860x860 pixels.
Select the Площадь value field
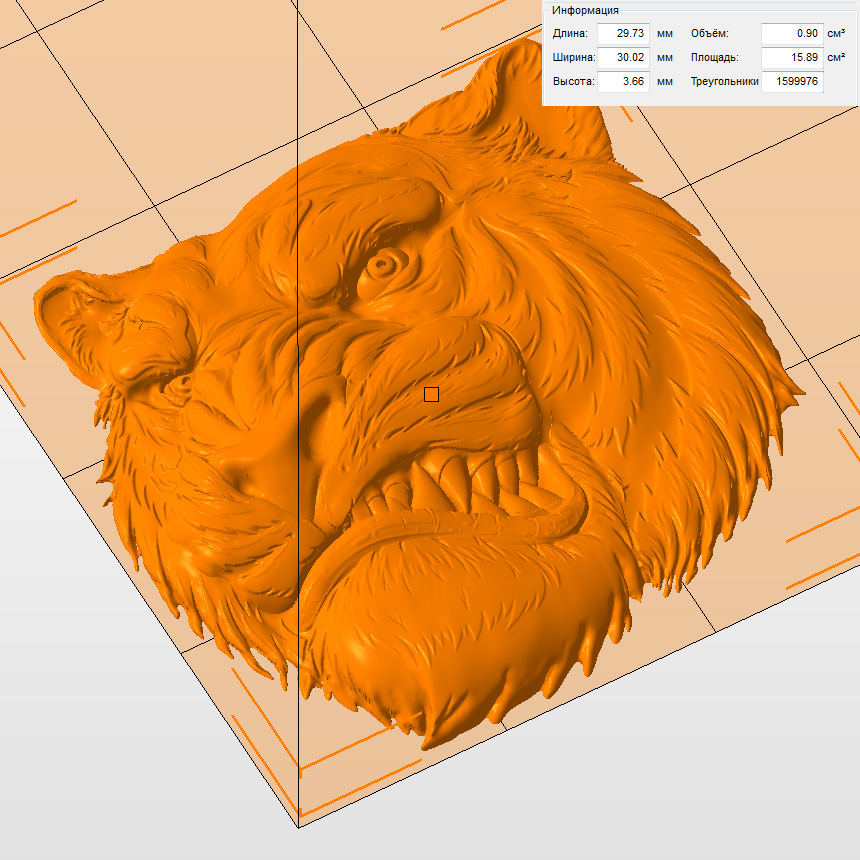pyautogui.click(x=792, y=58)
